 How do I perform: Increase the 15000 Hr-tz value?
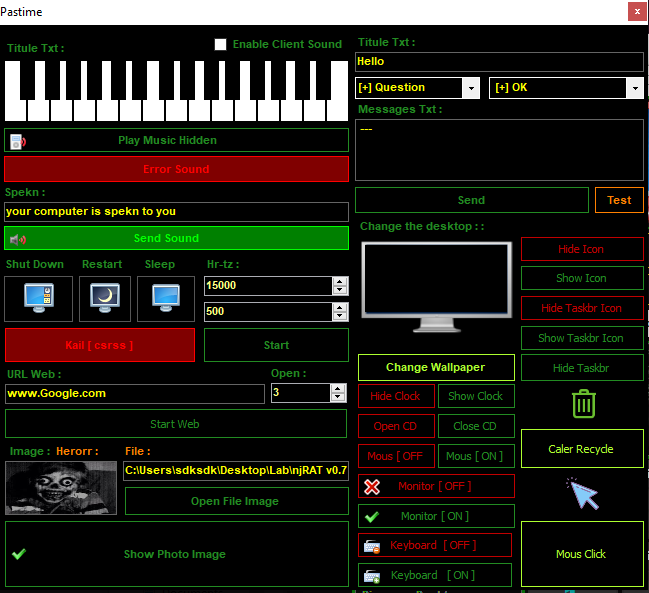click(x=340, y=281)
